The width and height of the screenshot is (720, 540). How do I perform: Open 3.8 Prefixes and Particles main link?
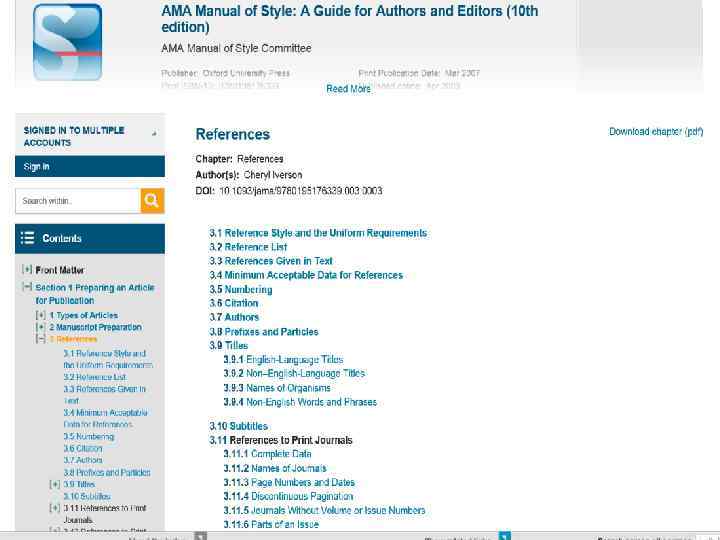pos(264,332)
